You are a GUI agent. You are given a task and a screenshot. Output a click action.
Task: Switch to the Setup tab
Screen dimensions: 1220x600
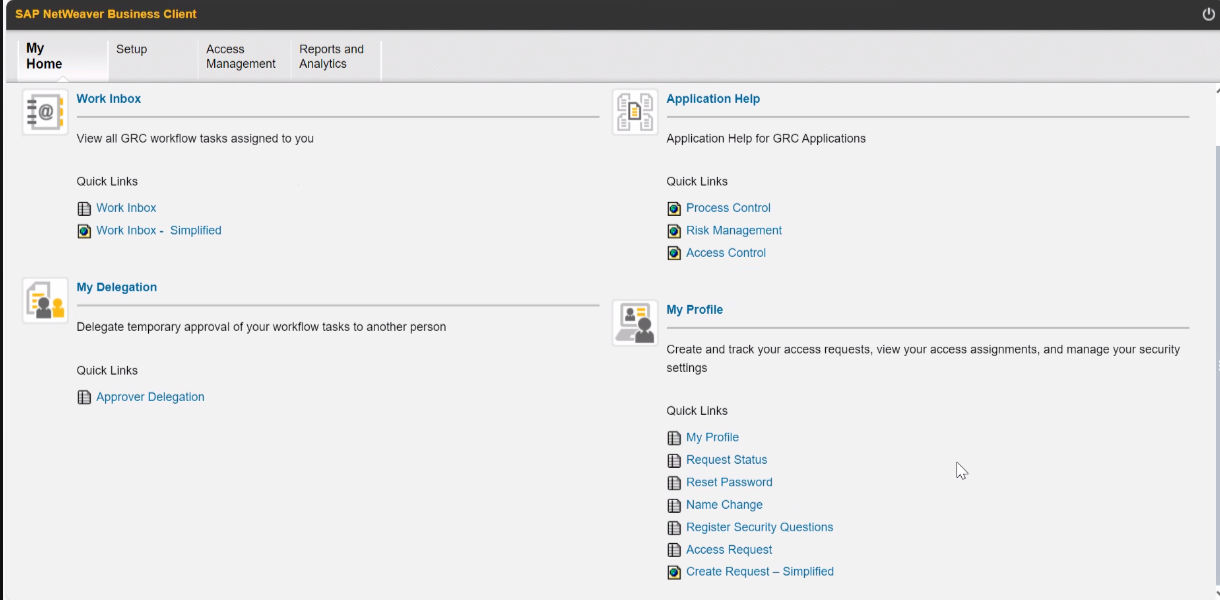[131, 49]
